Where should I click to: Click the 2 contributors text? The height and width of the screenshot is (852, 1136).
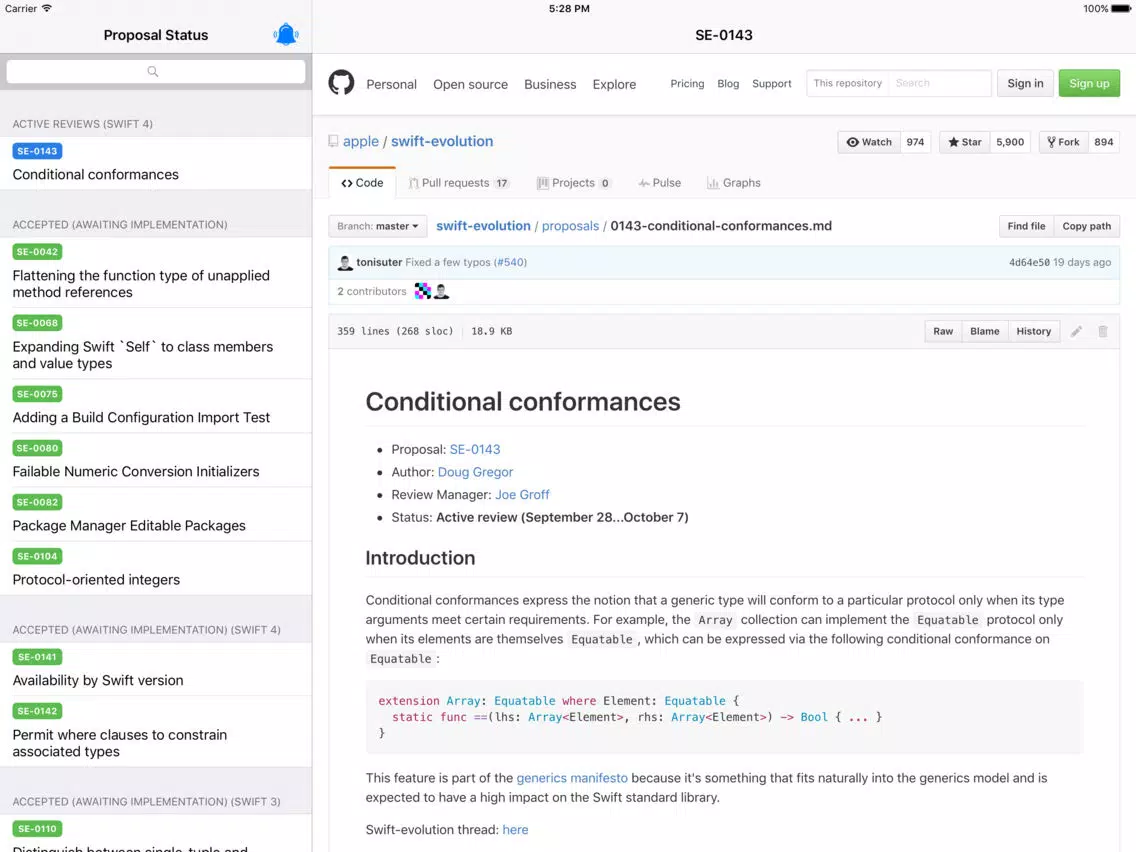[372, 291]
